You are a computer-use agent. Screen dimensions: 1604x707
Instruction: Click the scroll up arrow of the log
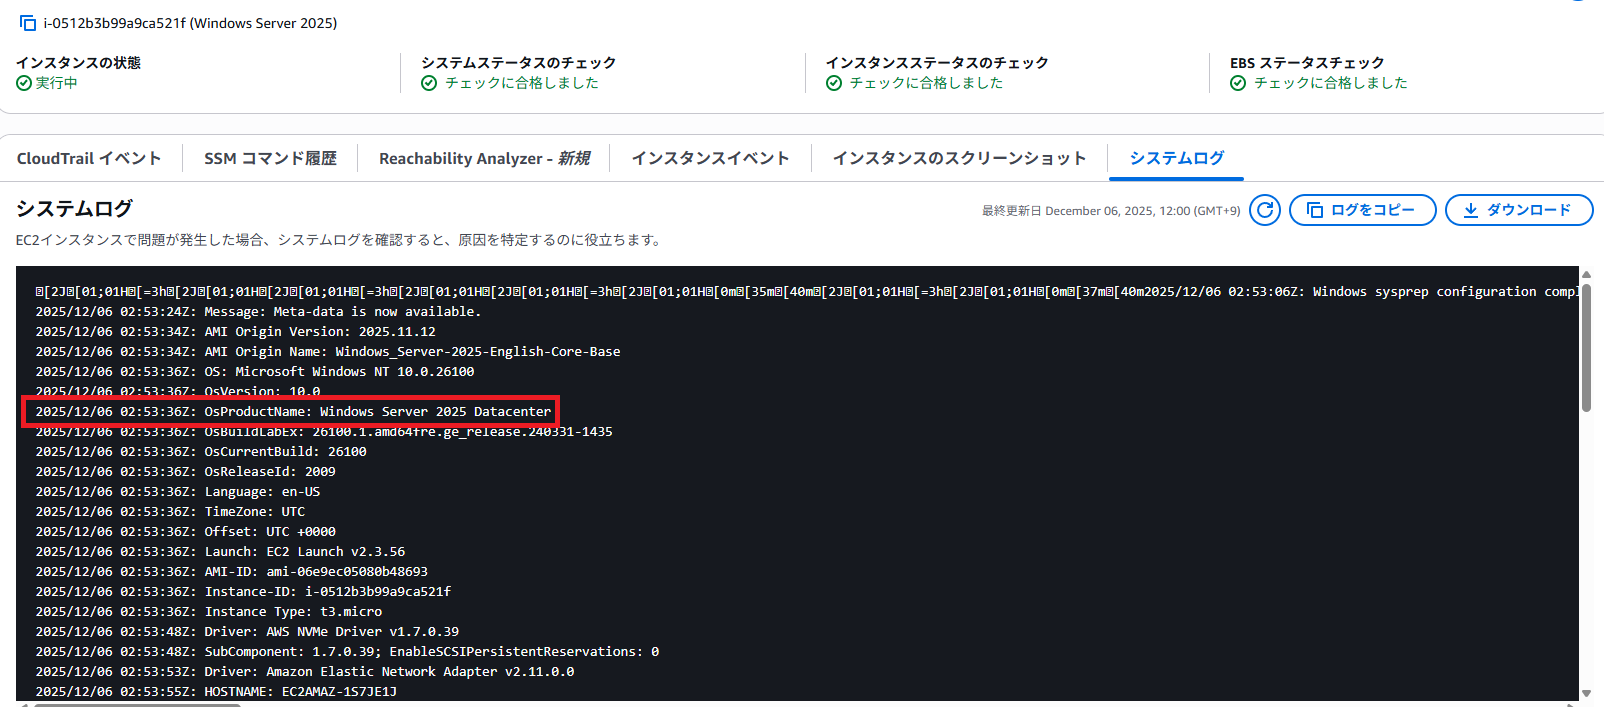1586,274
